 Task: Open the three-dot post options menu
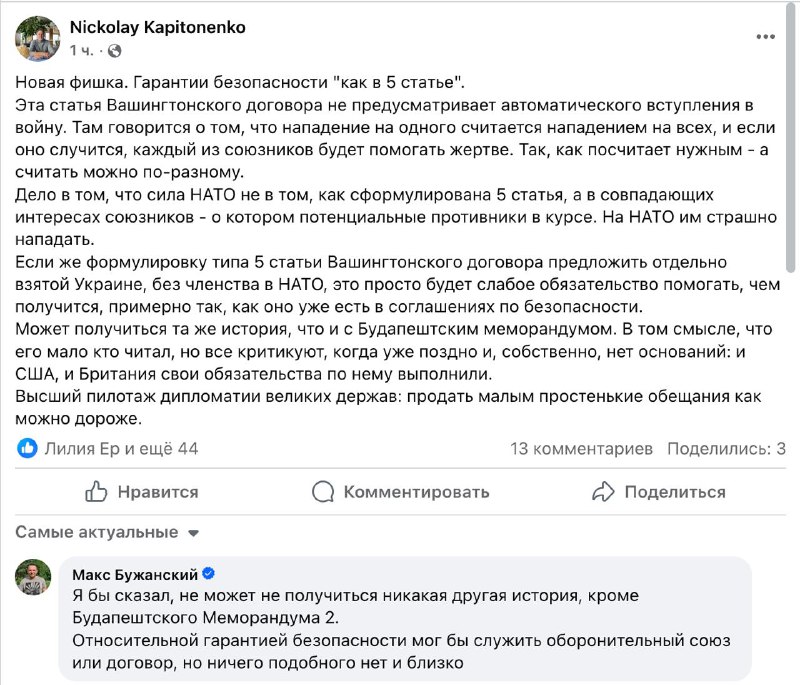(x=764, y=38)
